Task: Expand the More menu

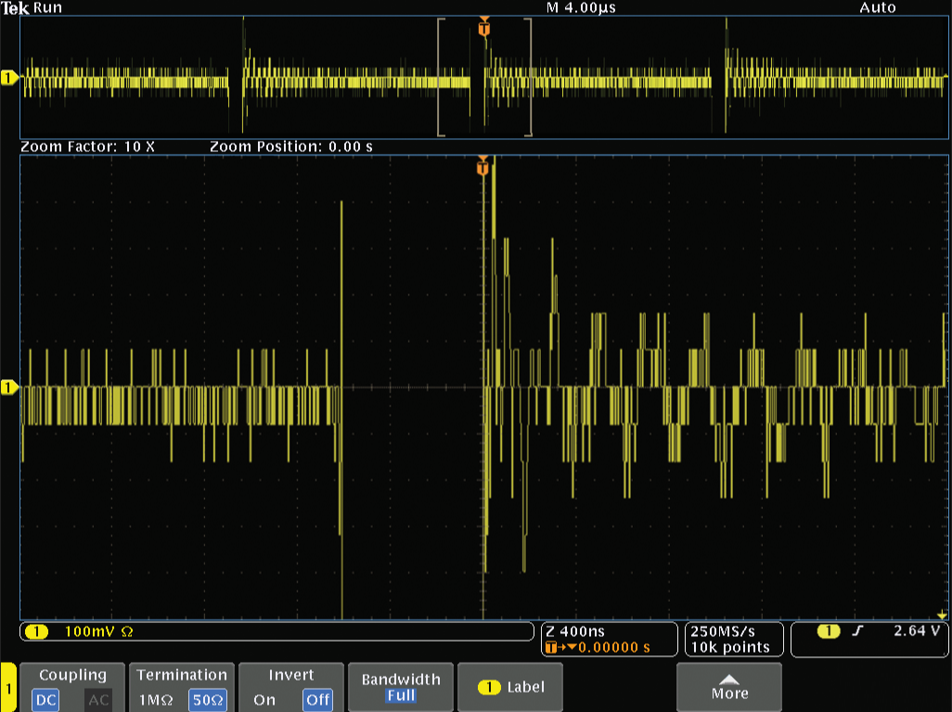Action: pyautogui.click(x=729, y=690)
